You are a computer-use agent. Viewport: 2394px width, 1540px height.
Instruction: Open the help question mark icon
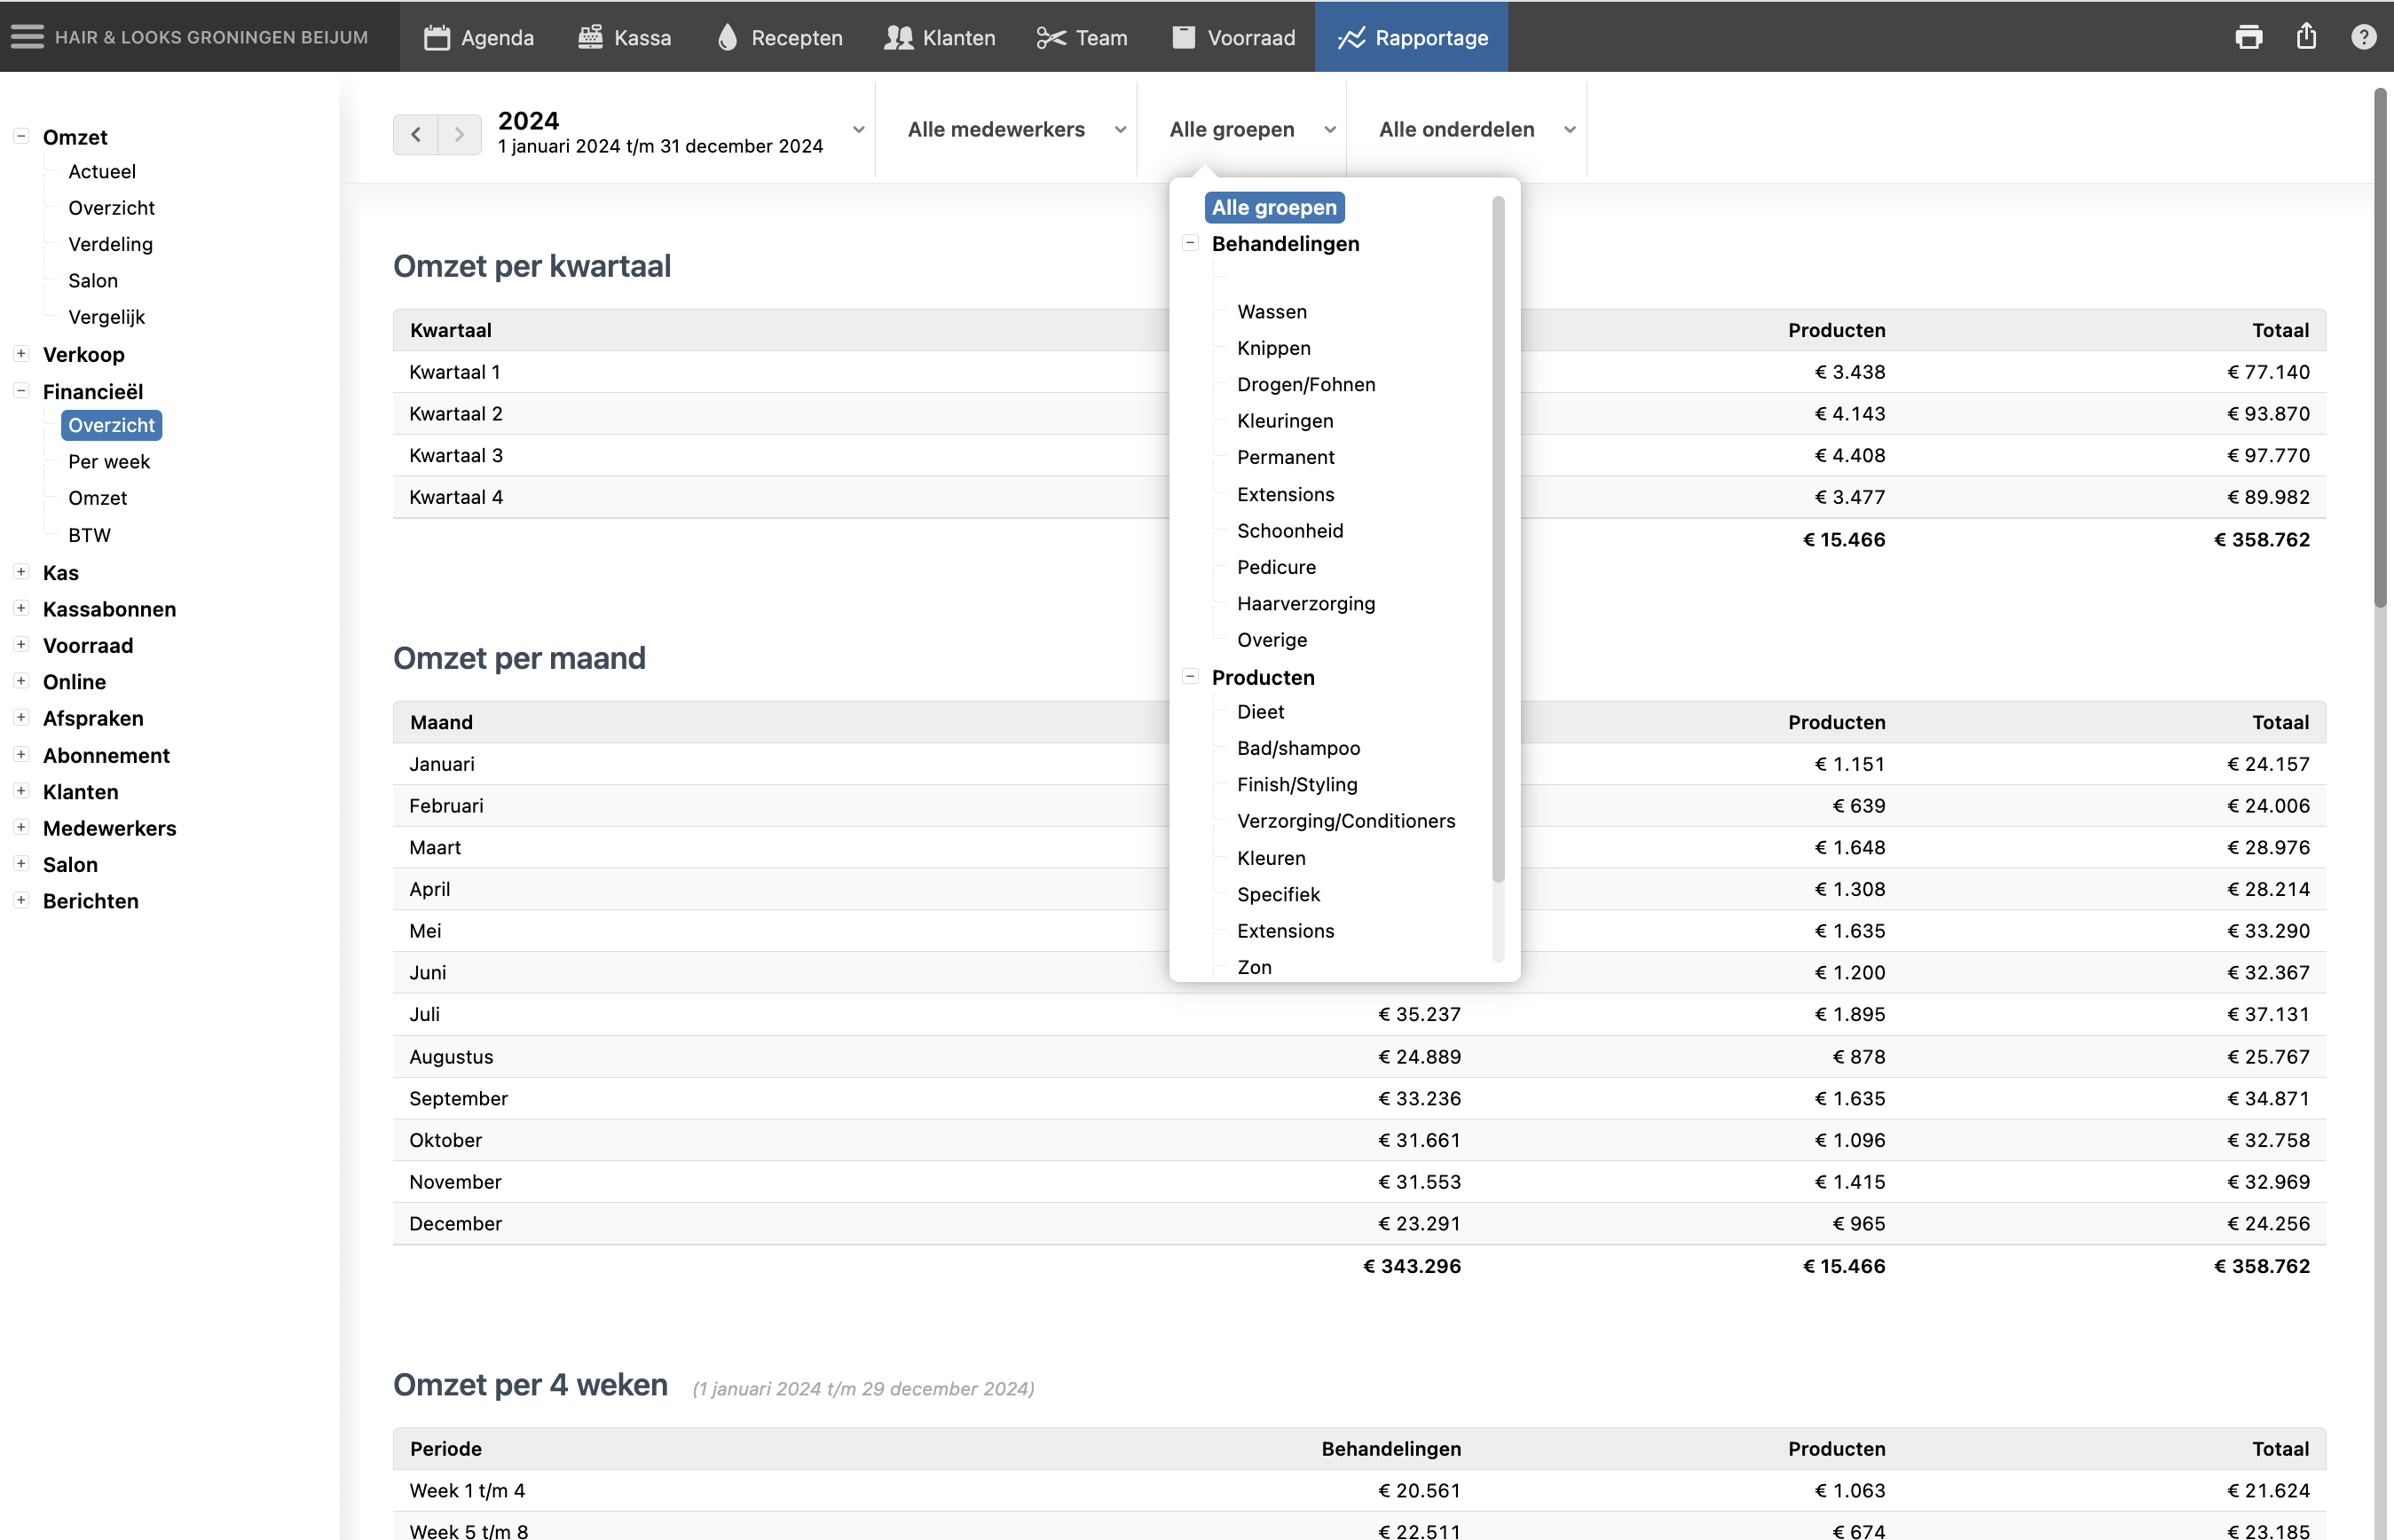tap(2363, 37)
